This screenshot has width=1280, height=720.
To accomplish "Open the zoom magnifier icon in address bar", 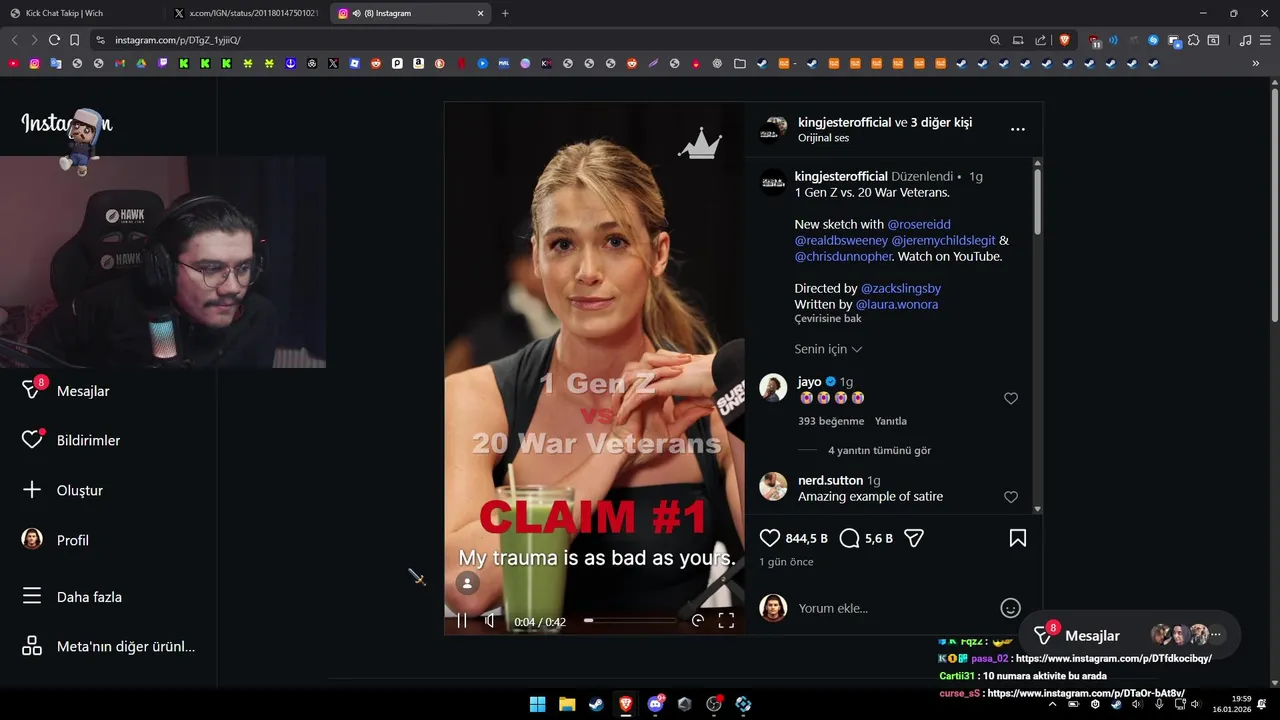I will coord(995,40).
